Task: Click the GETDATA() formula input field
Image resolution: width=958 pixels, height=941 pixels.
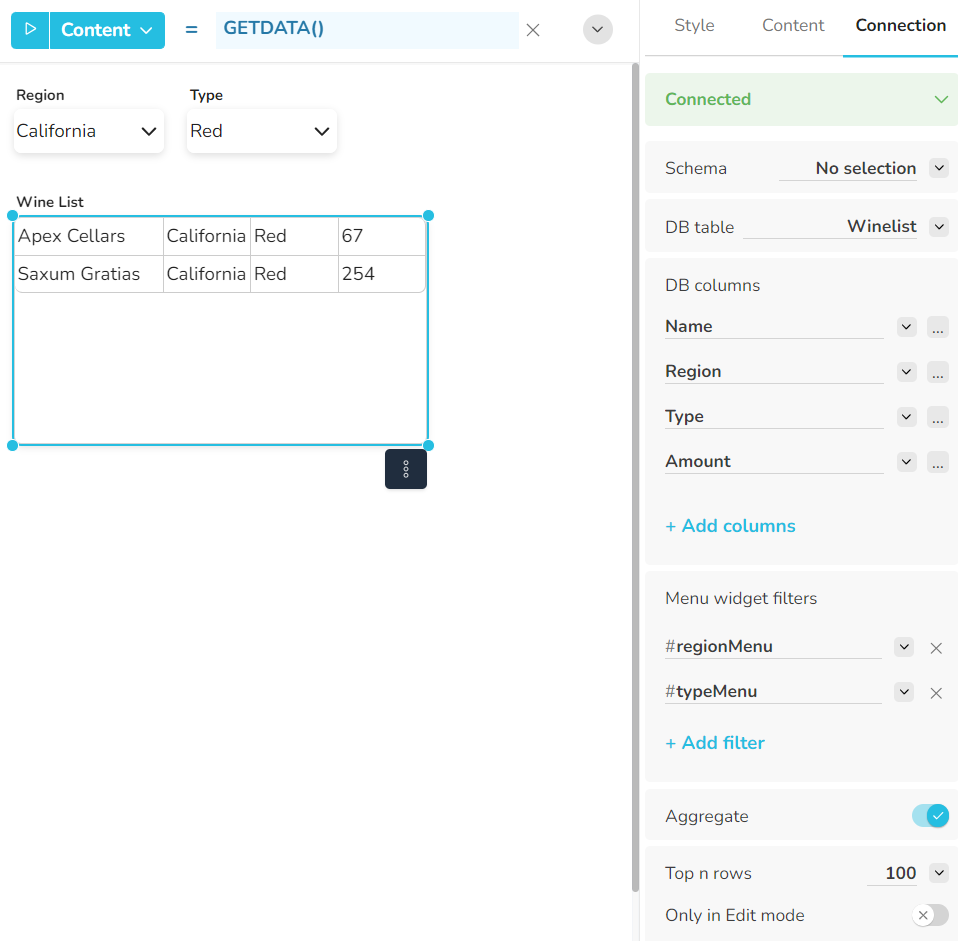Action: [366, 30]
